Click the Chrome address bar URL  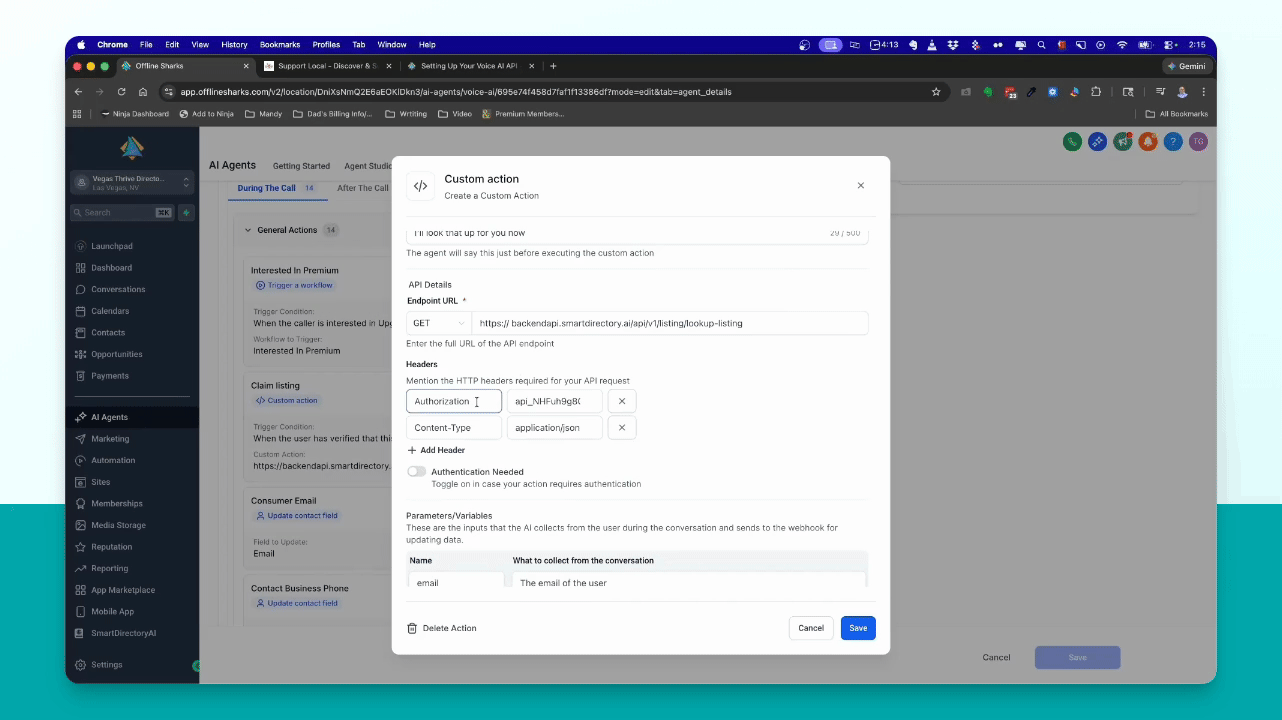point(456,92)
